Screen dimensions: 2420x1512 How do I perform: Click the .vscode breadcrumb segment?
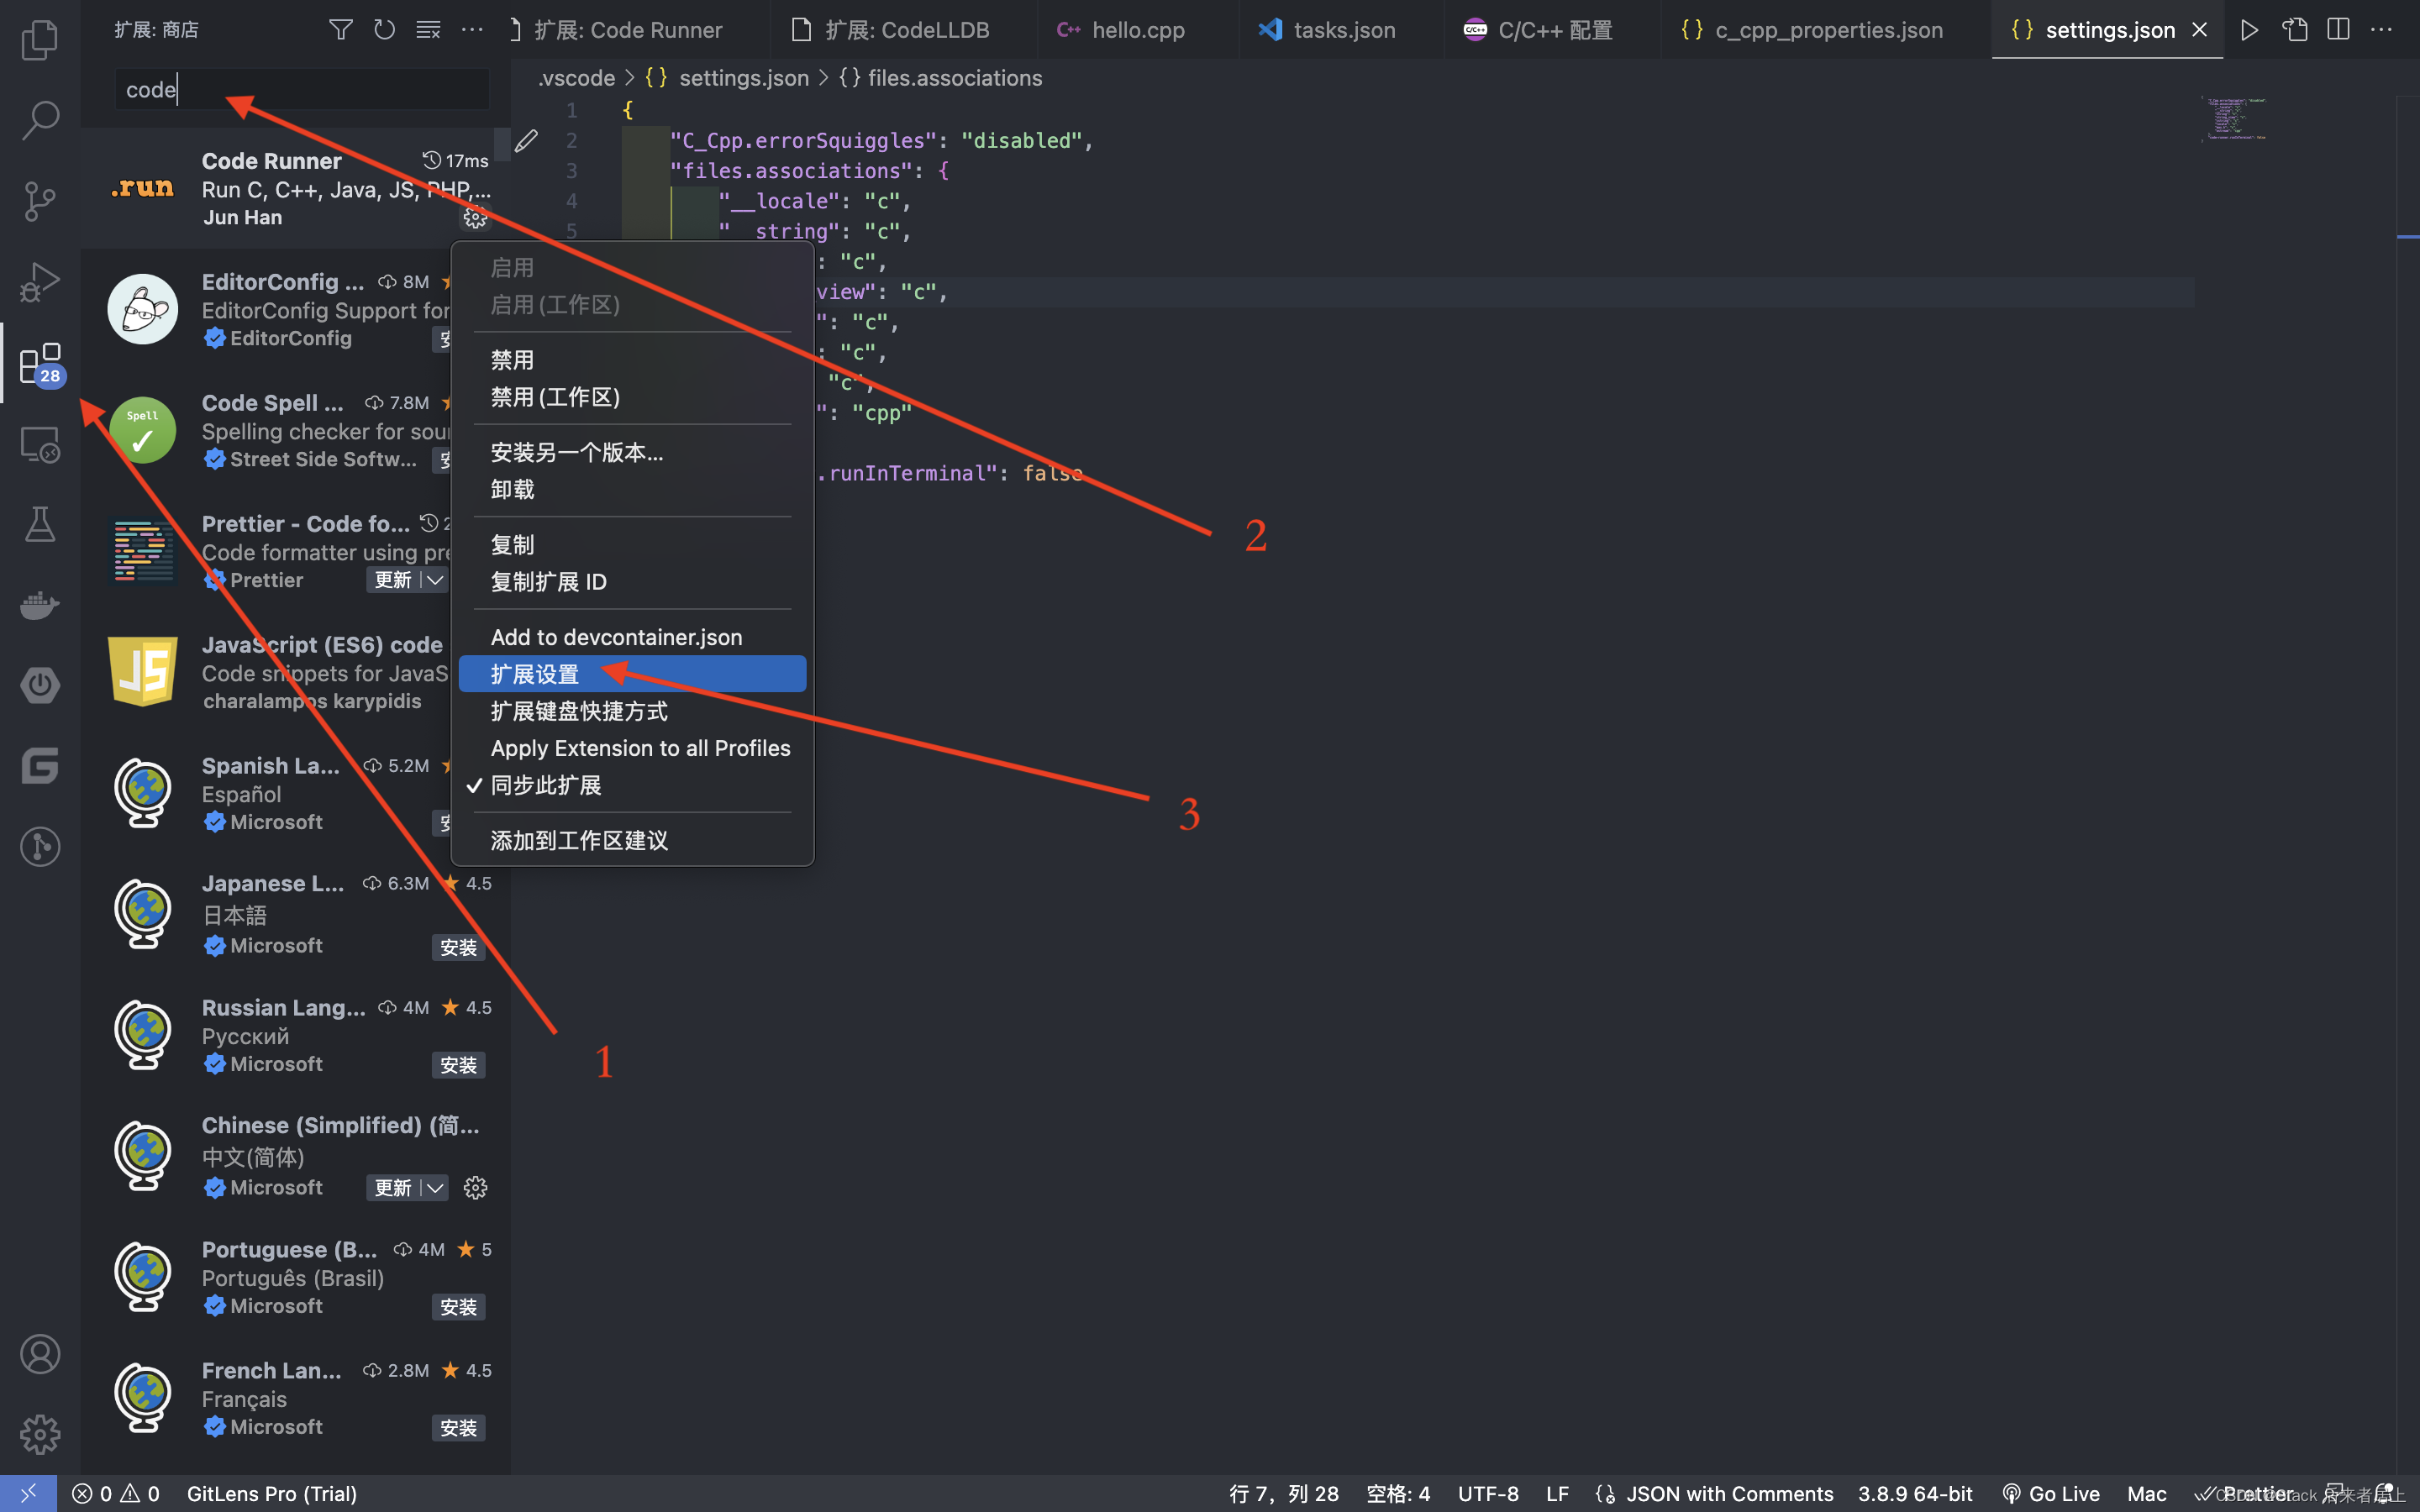click(x=577, y=78)
